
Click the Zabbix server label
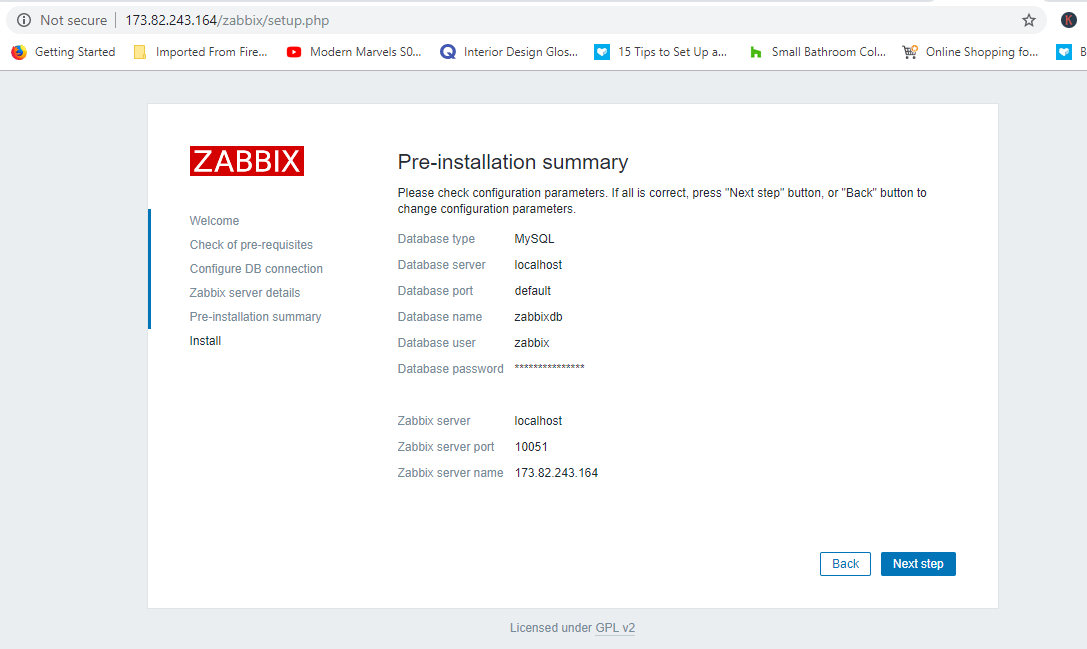click(x=434, y=421)
